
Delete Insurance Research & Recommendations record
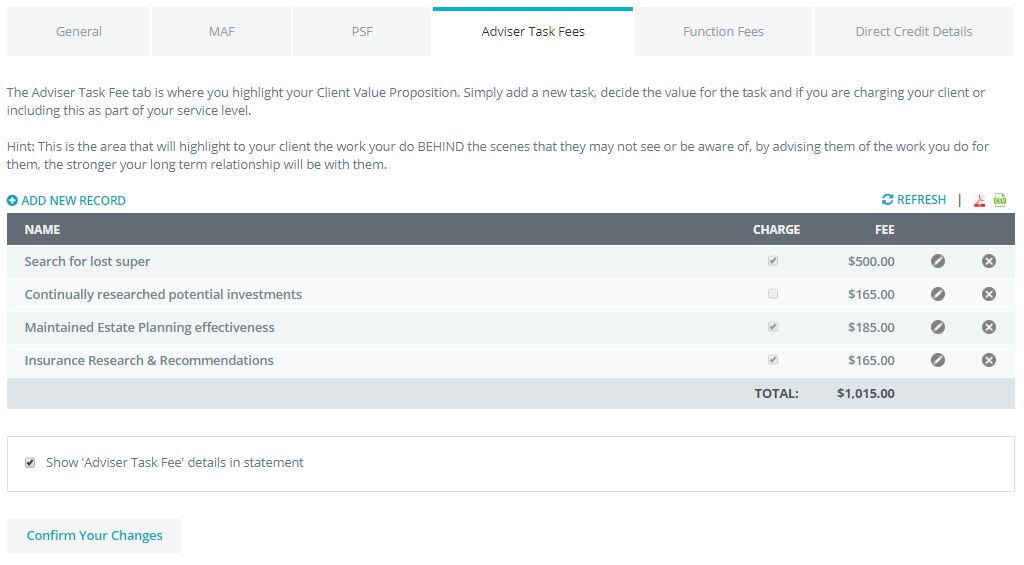tap(989, 360)
